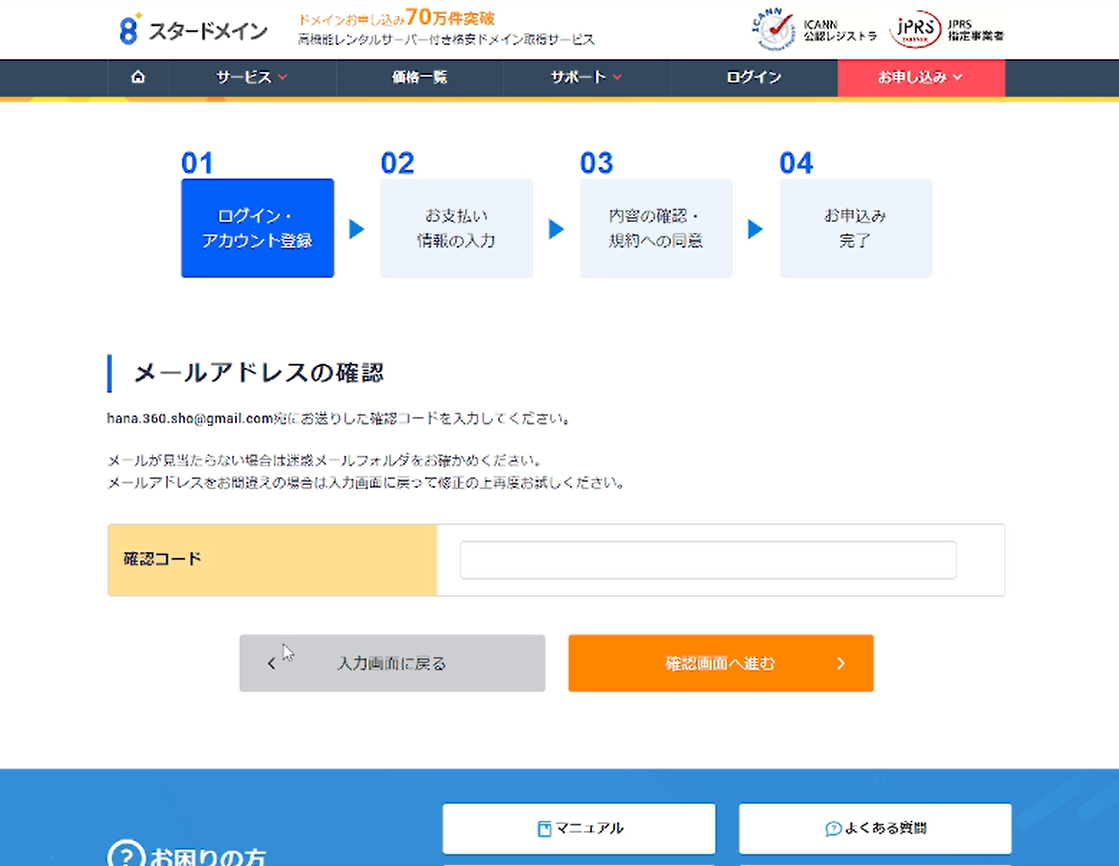Expand the サービス dropdown arrow

(x=283, y=77)
